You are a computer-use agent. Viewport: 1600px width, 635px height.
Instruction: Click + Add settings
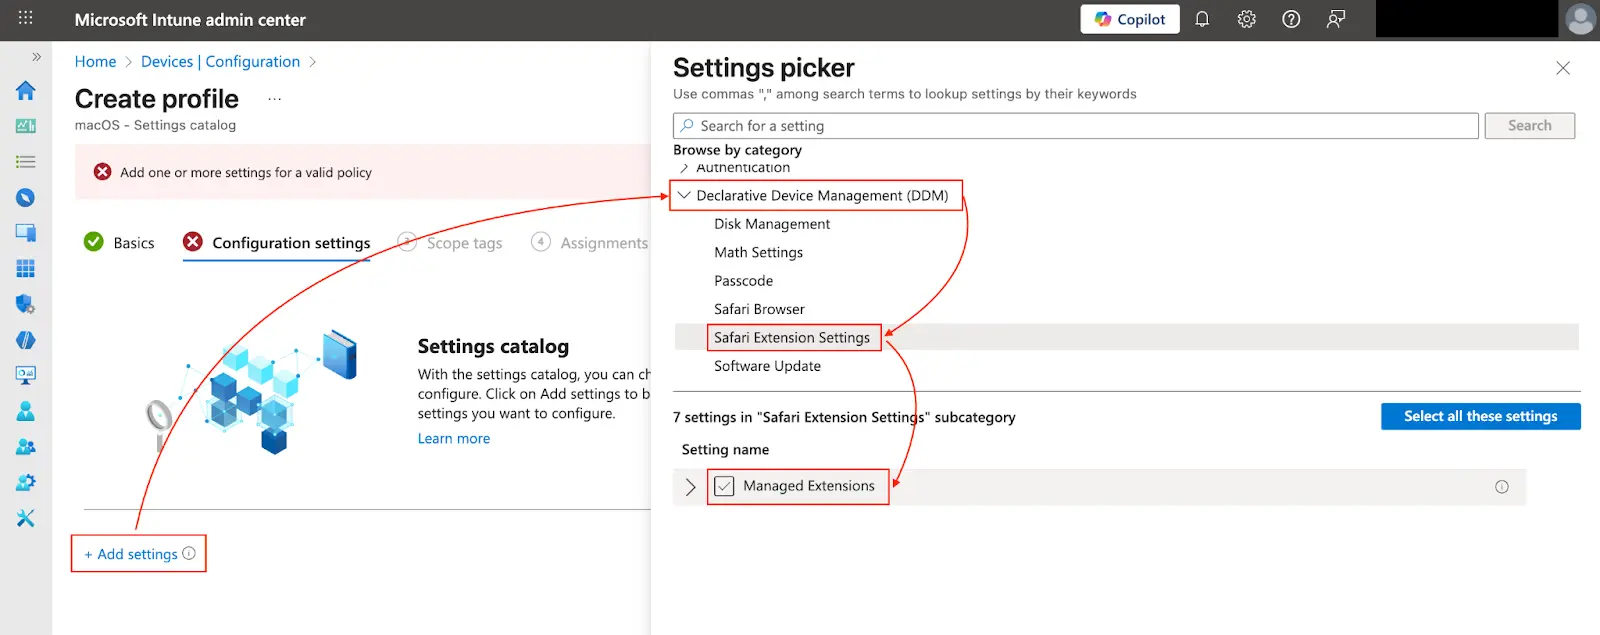(x=131, y=554)
